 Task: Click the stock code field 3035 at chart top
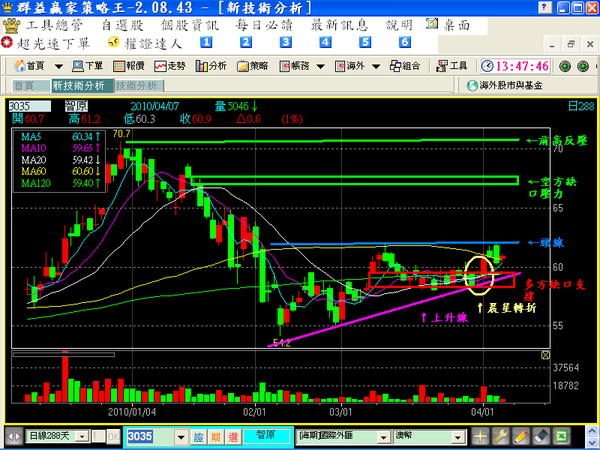coord(29,106)
